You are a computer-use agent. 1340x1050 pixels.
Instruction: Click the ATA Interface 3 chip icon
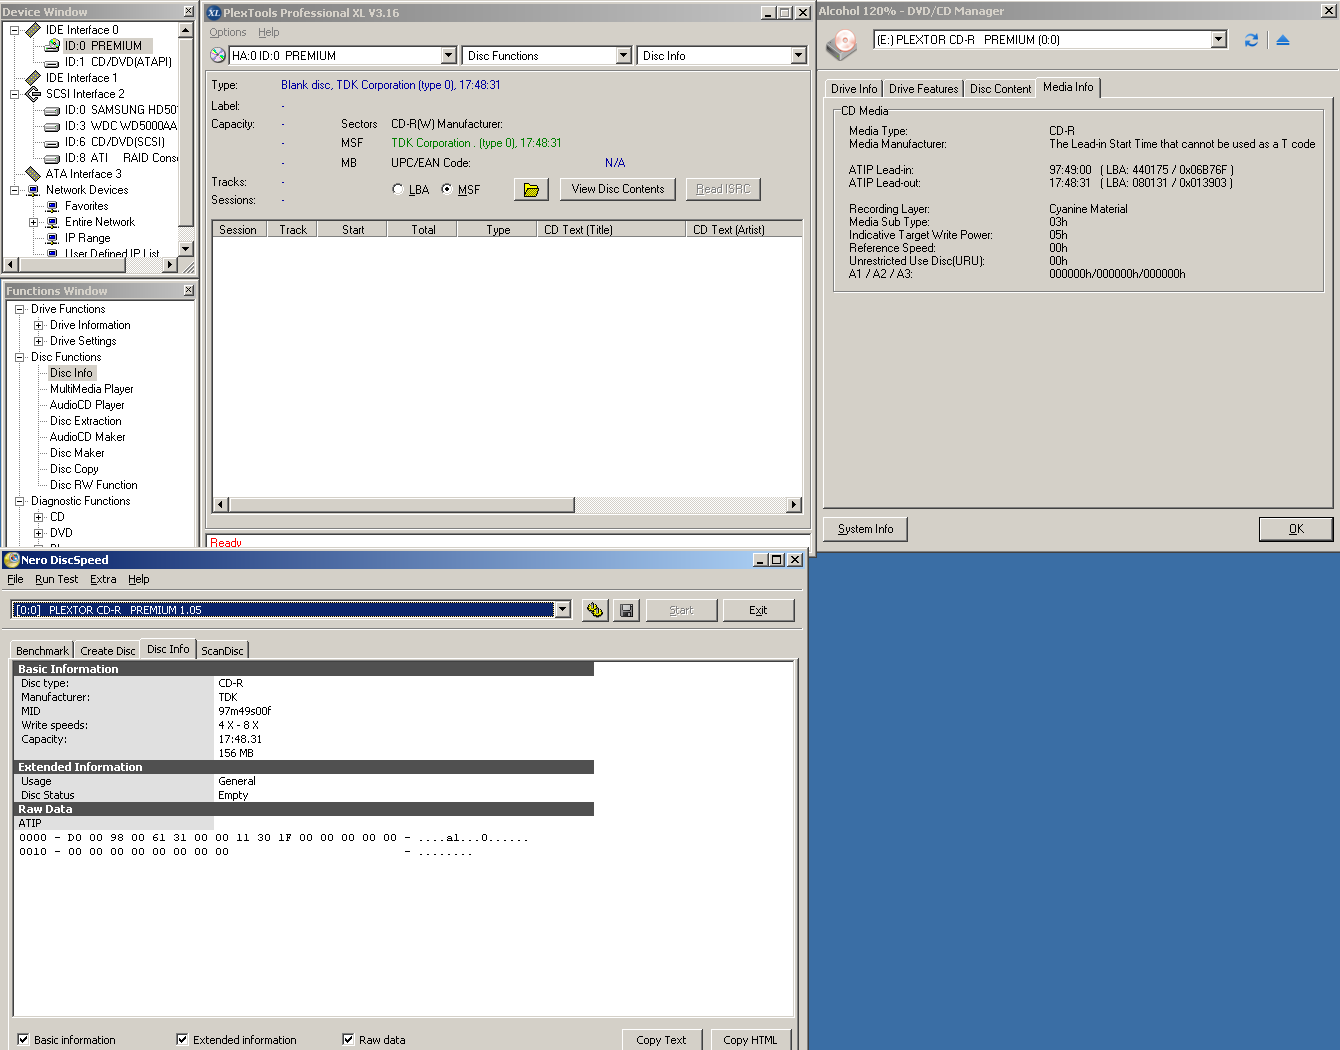(33, 174)
